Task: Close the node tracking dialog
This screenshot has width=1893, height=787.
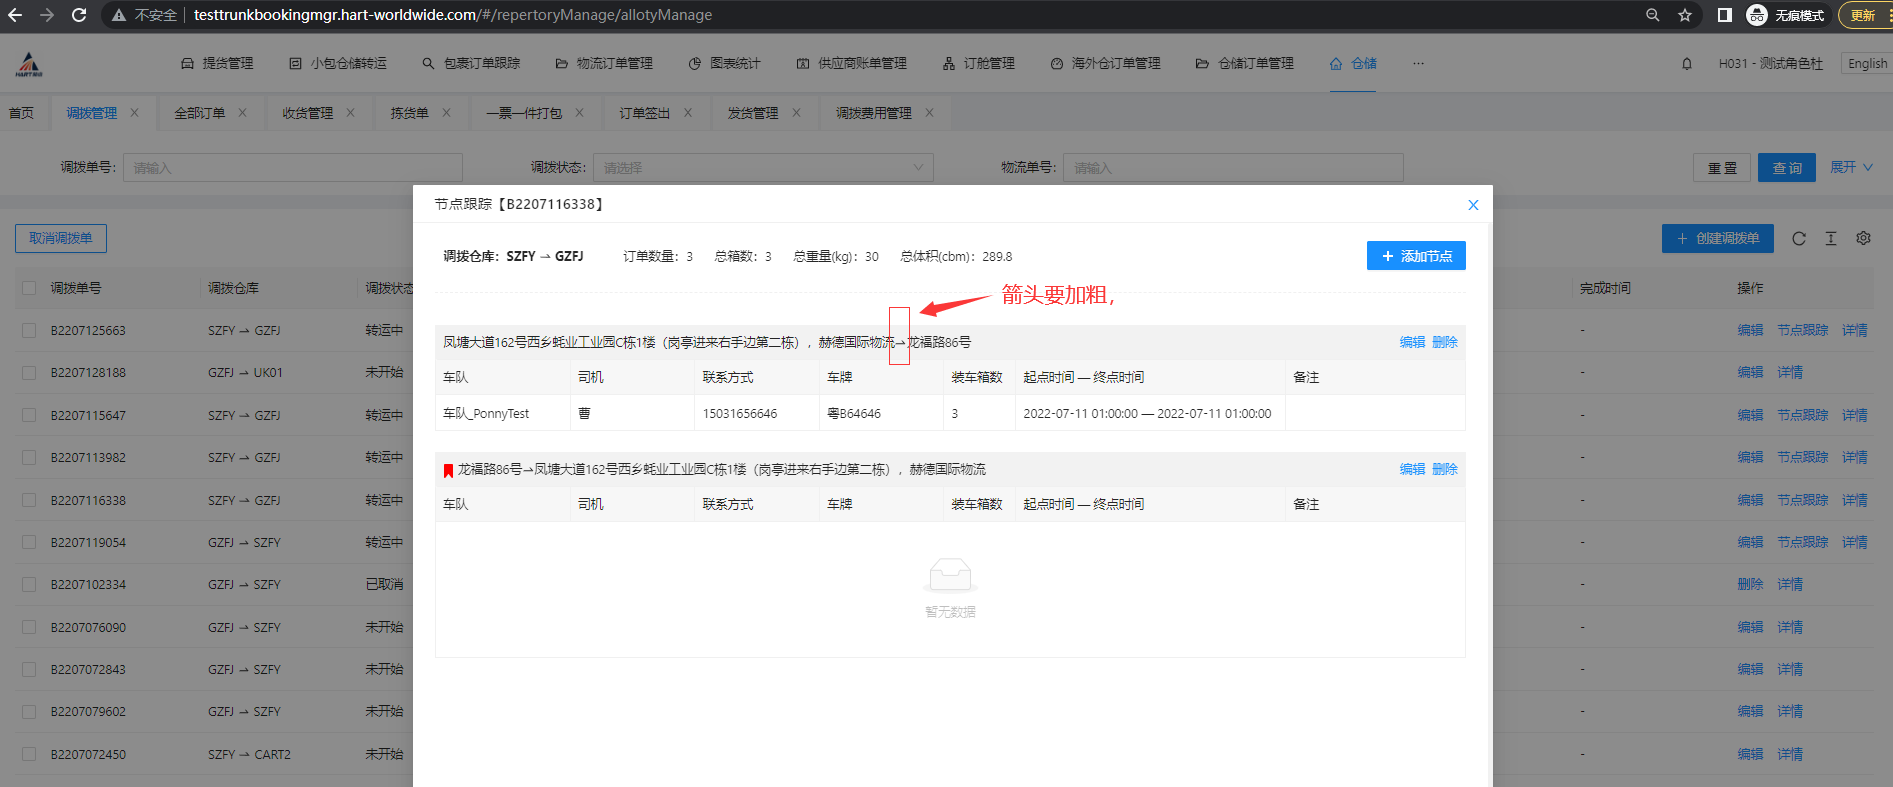Action: pyautogui.click(x=1473, y=205)
